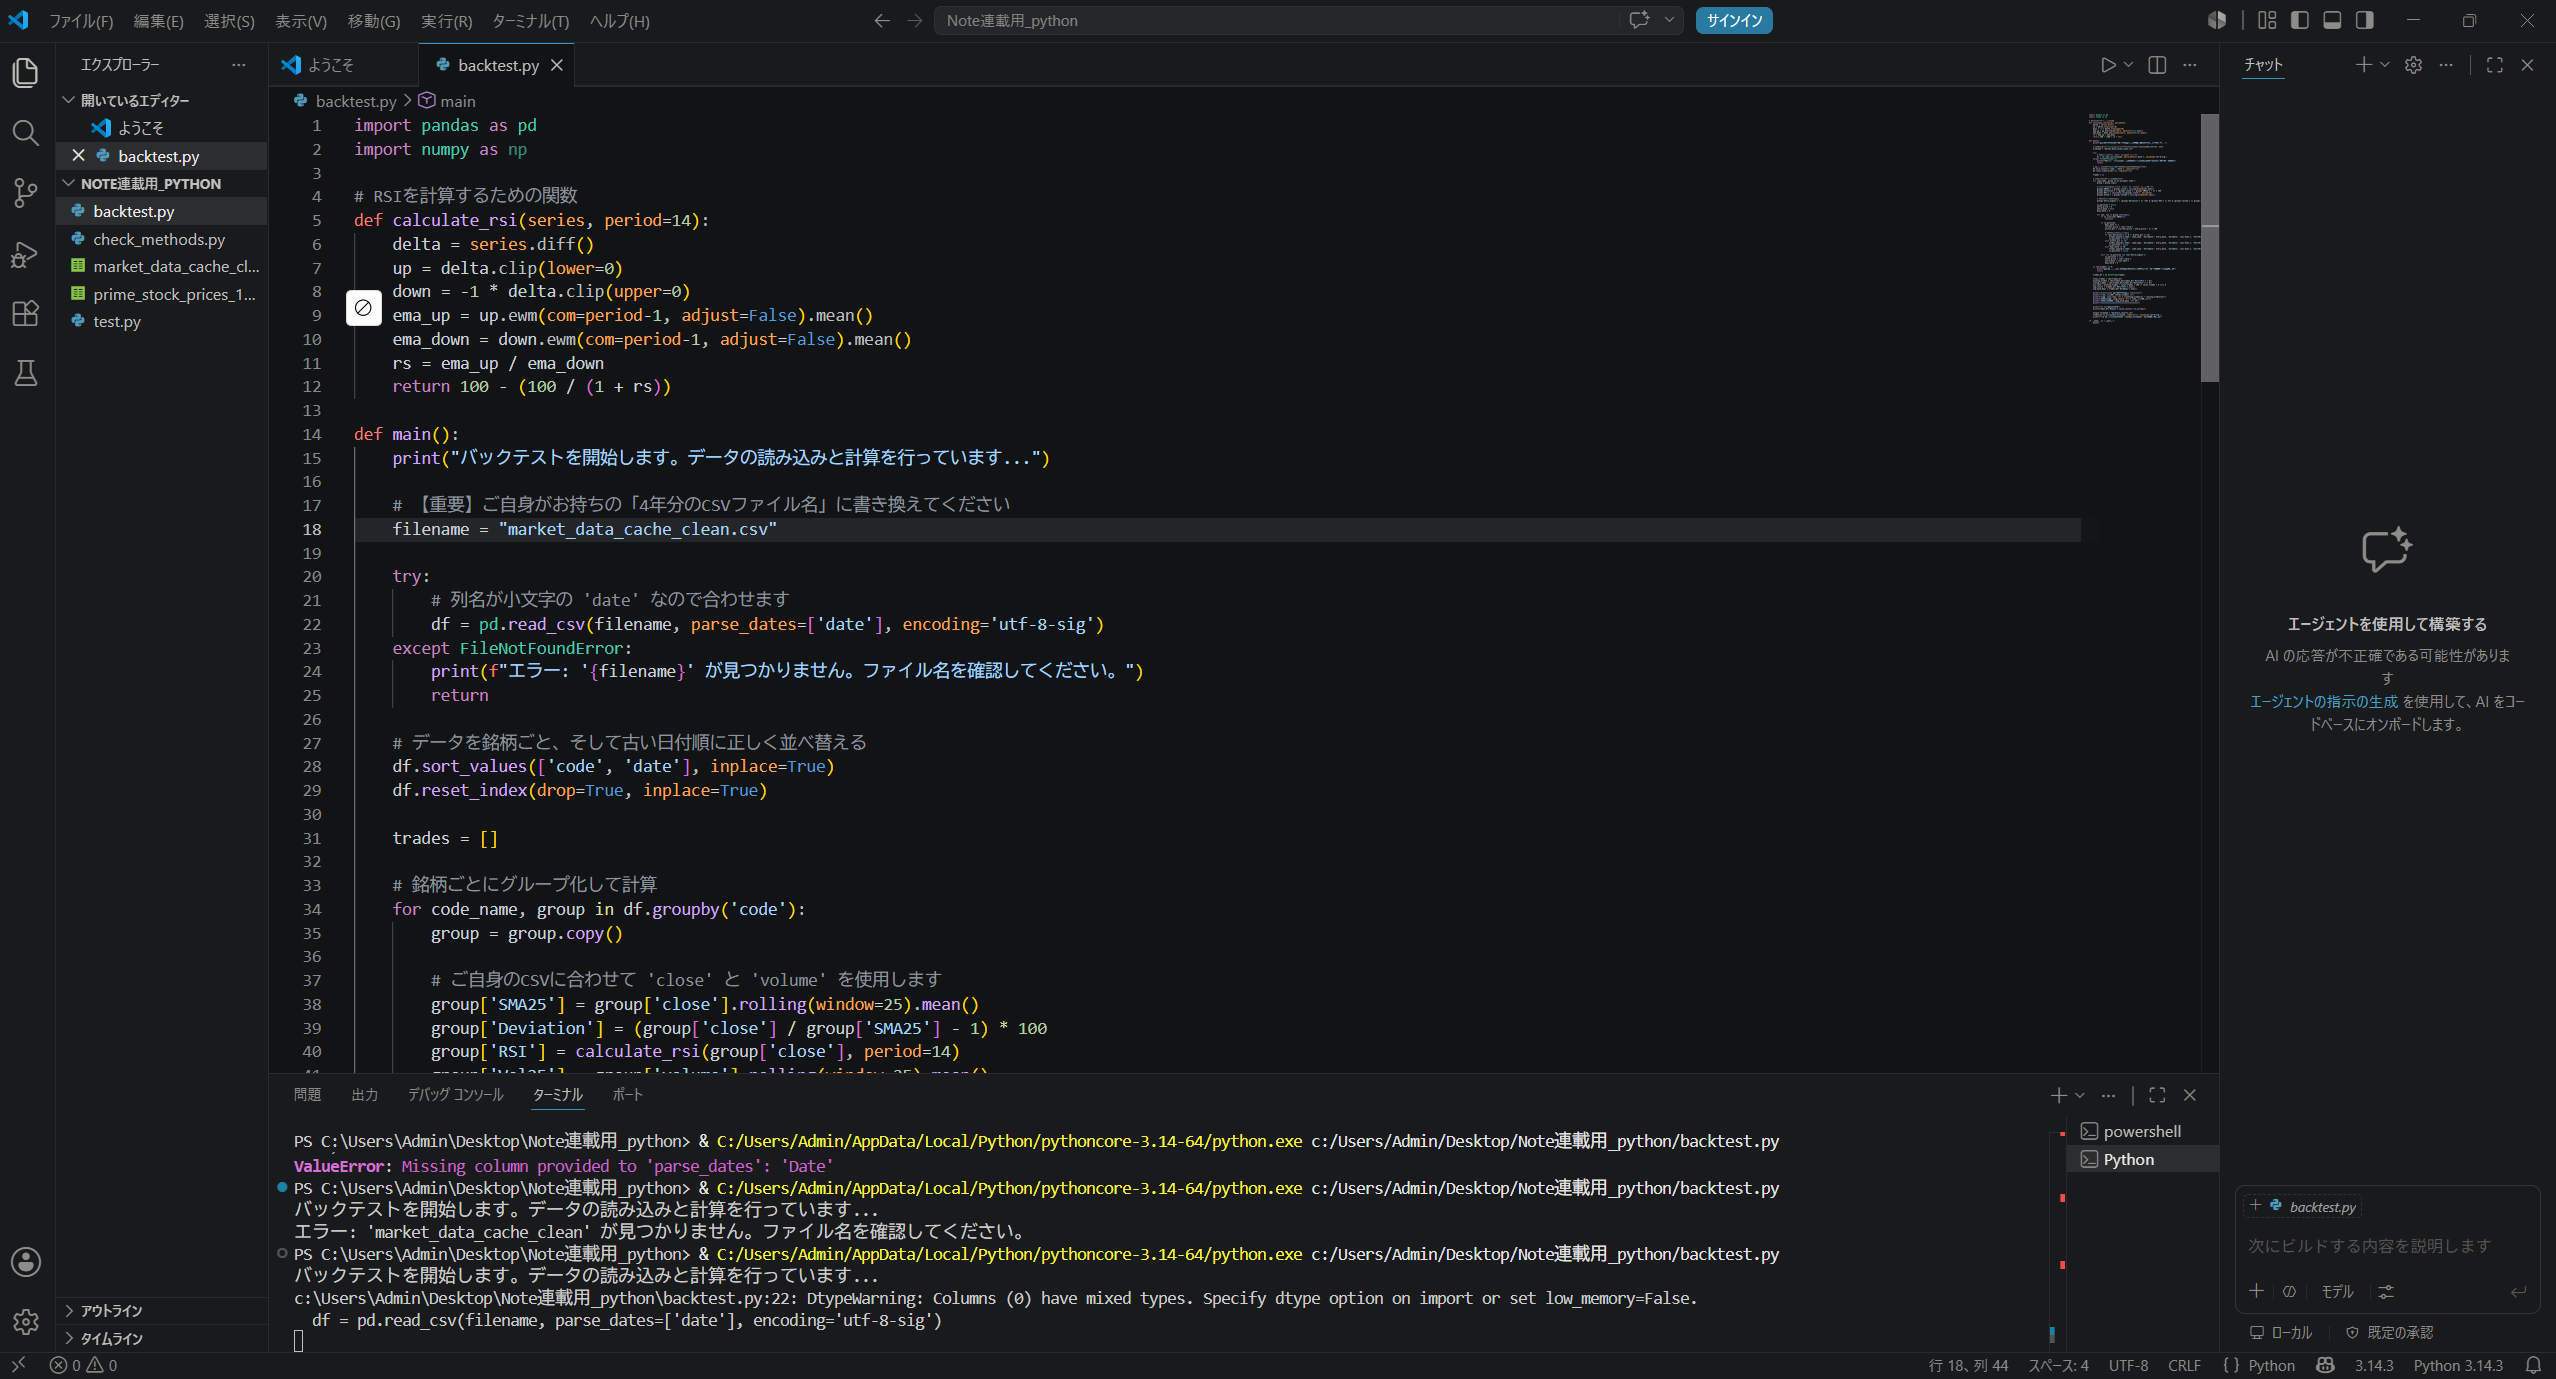Open the モデル model picker
Screen dimensions: 2556x1379
[x=2337, y=1292]
